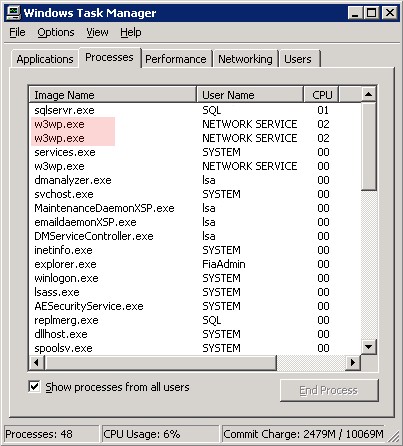Open the File menu
The image size is (403, 446).
[17, 32]
